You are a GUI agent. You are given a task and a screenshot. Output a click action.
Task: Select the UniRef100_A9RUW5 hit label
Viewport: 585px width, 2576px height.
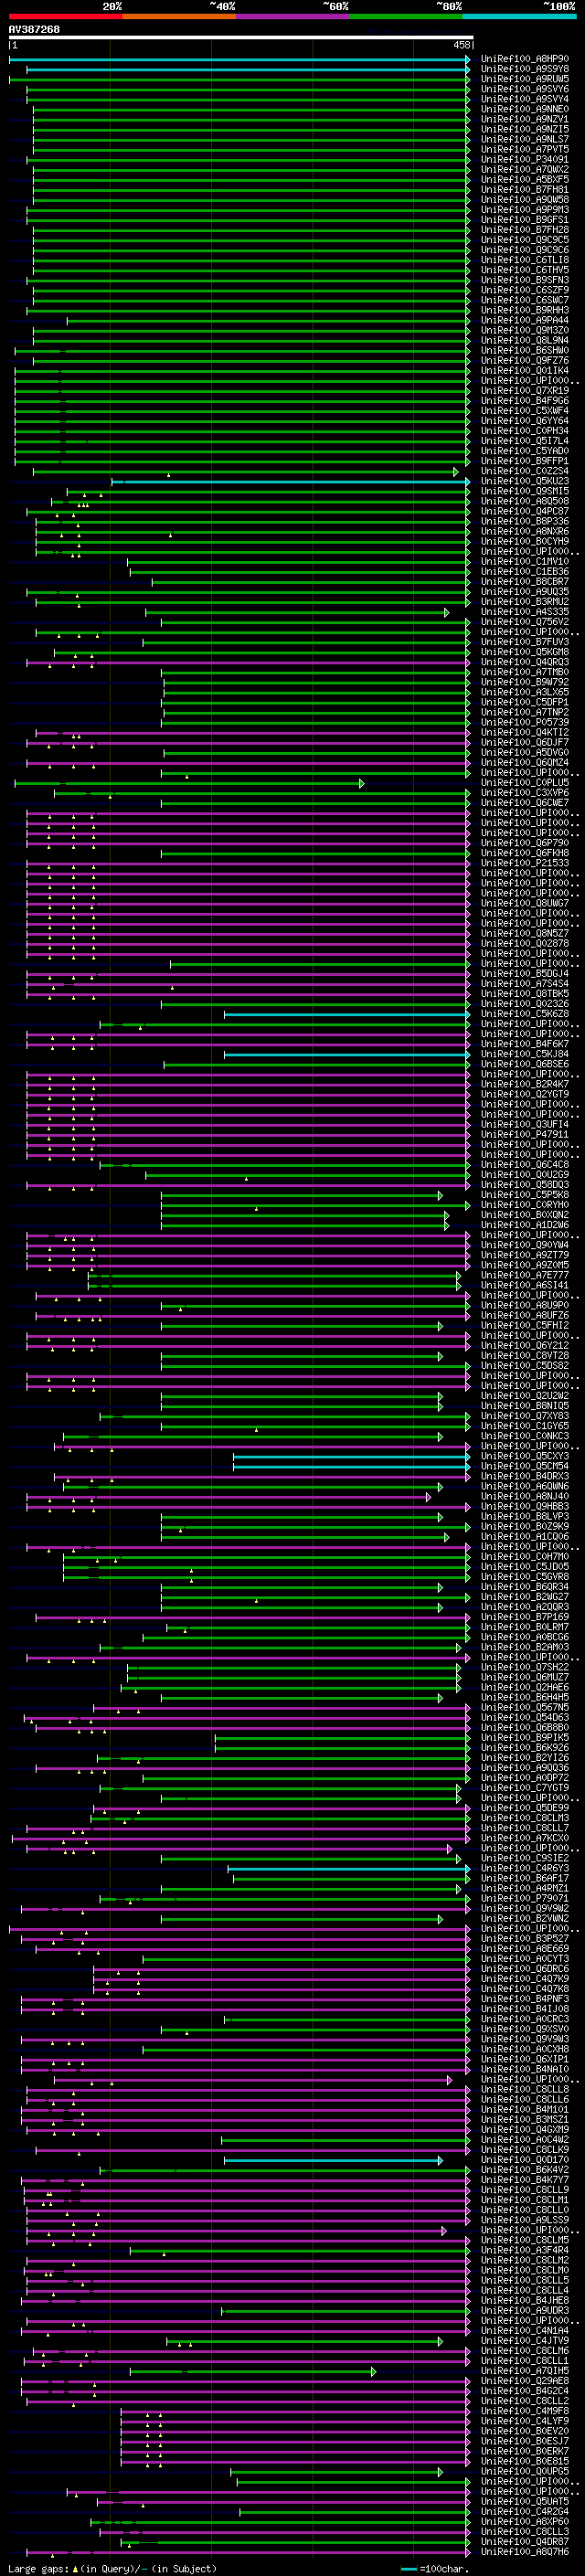pos(524,79)
